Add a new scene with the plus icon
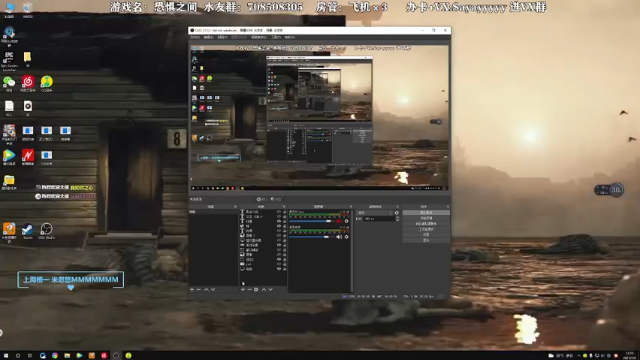This screenshot has width=640, height=360. coord(192,289)
